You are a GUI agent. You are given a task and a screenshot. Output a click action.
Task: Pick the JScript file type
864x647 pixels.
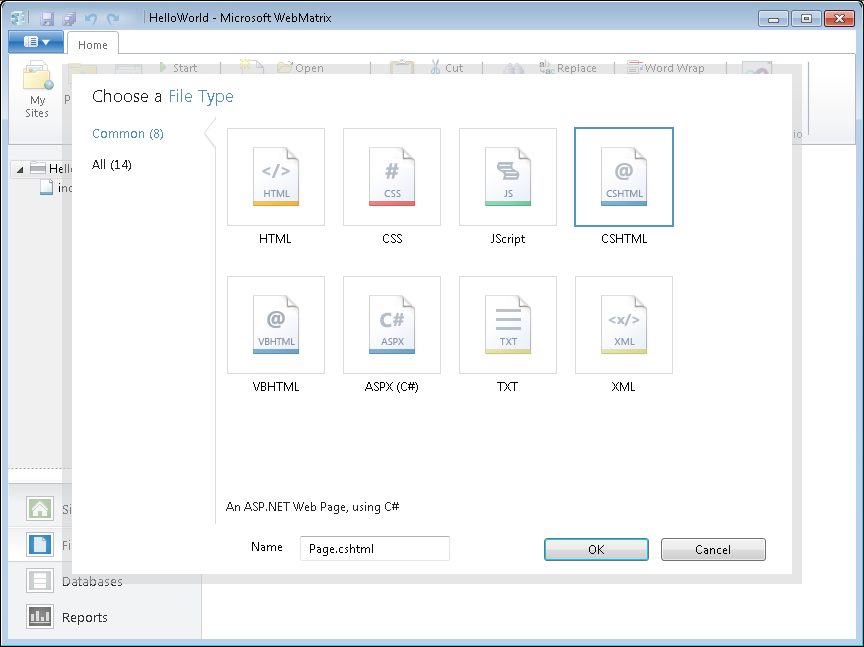pos(507,177)
